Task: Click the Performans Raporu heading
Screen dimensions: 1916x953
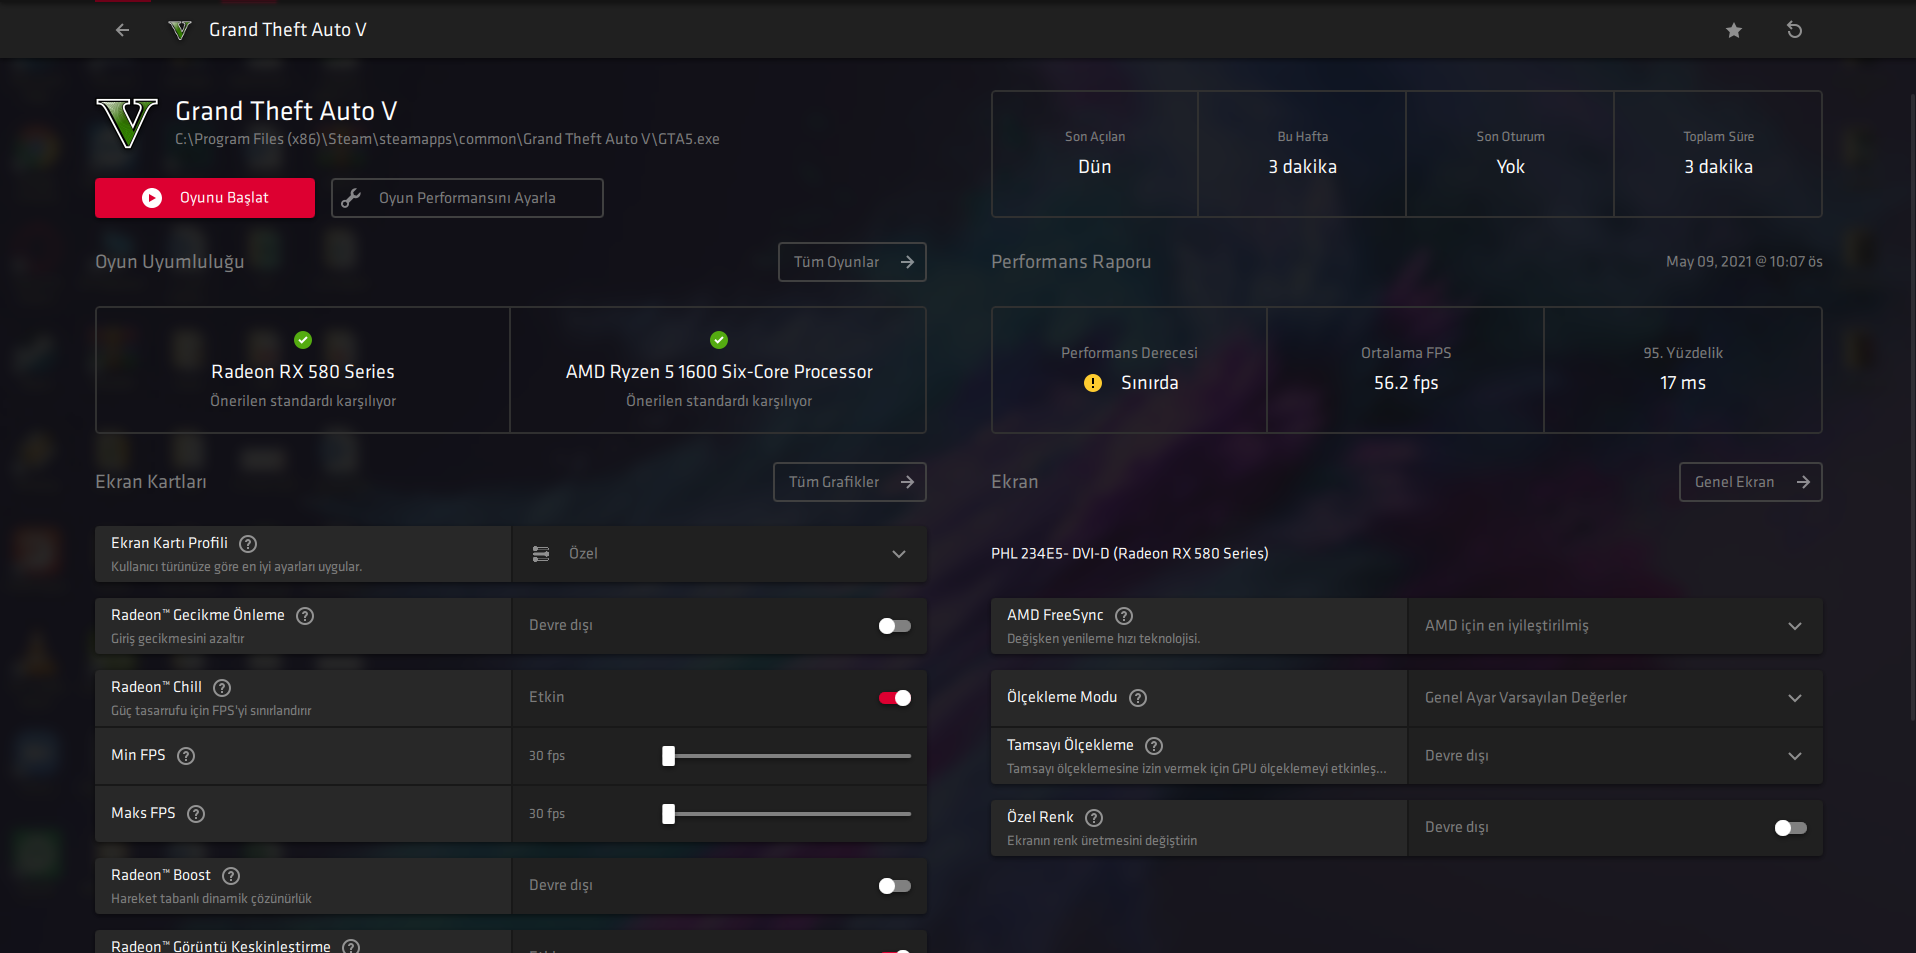Action: [x=1071, y=262]
